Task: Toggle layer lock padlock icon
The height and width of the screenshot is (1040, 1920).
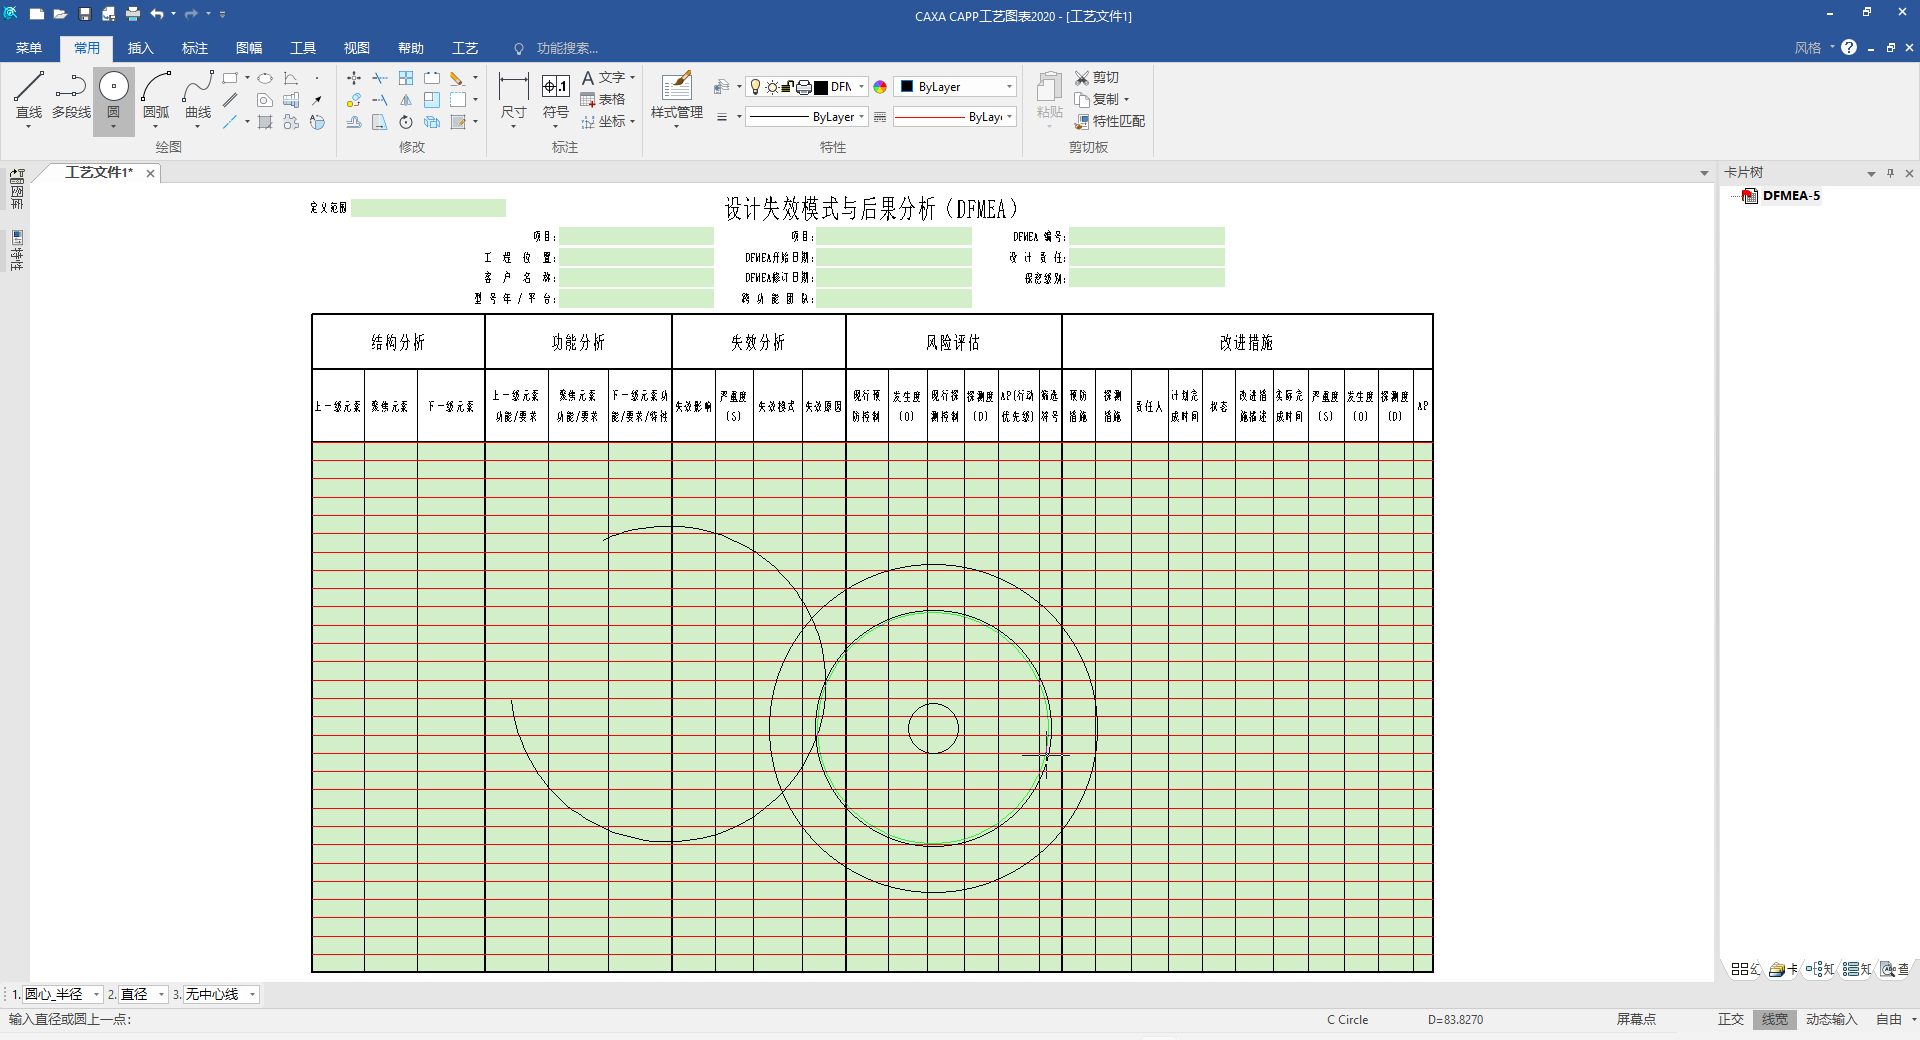Action: [787, 87]
